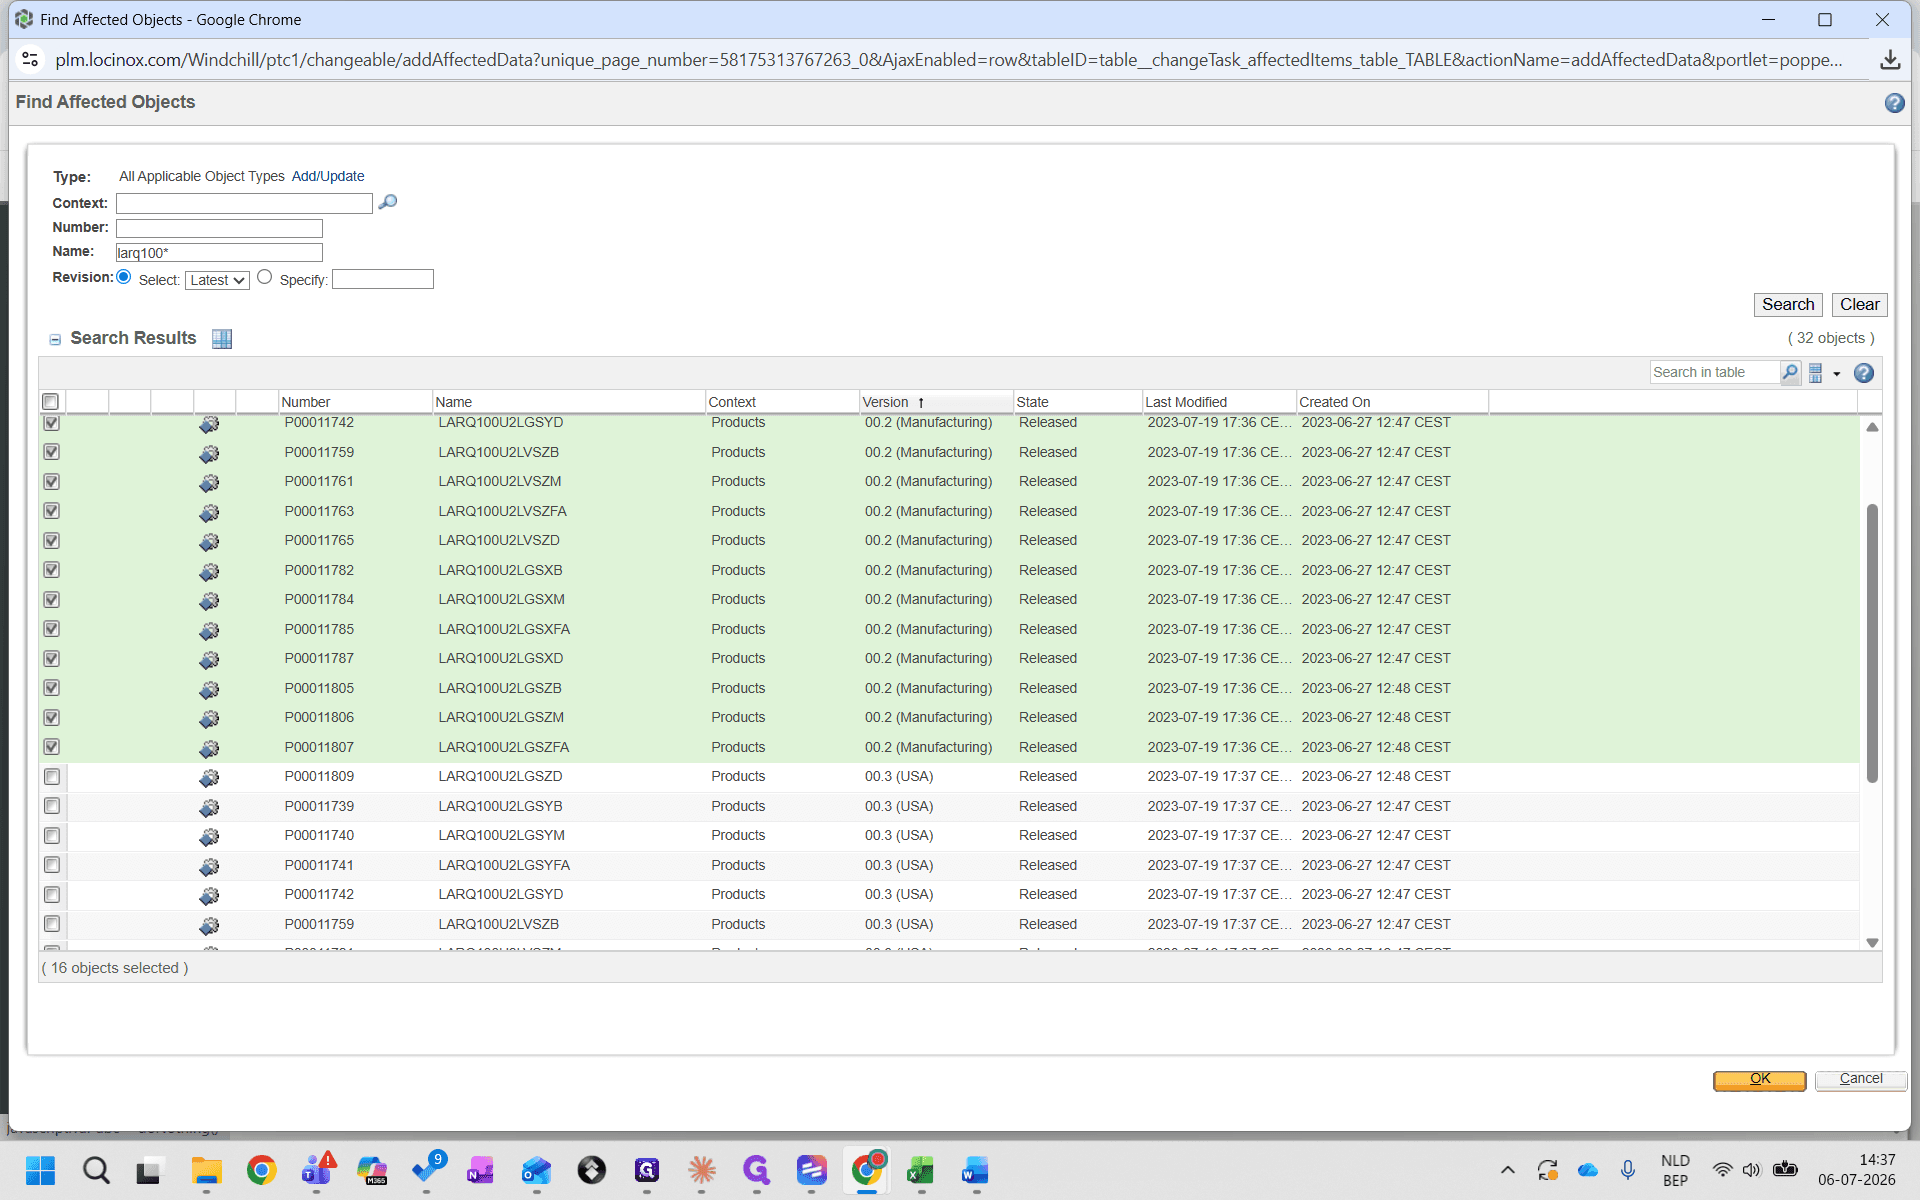
Task: Open the Latest revision dropdown
Action: (217, 280)
